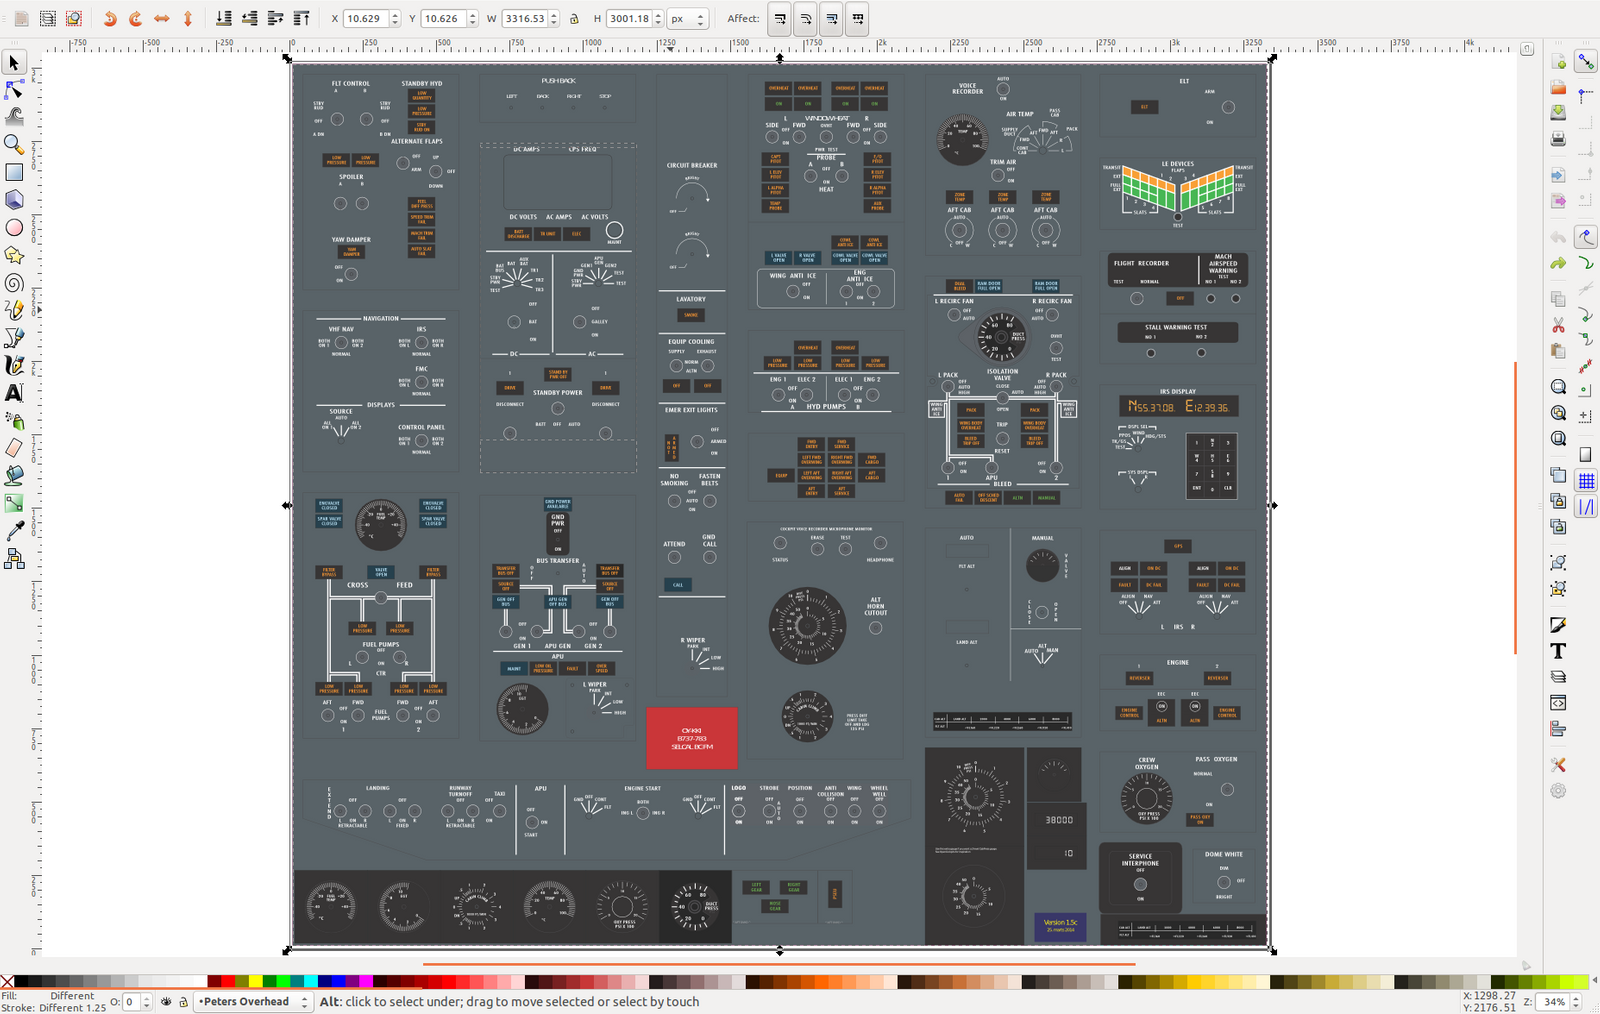
Task: Select the Color Dropper tool
Action: coord(14,531)
